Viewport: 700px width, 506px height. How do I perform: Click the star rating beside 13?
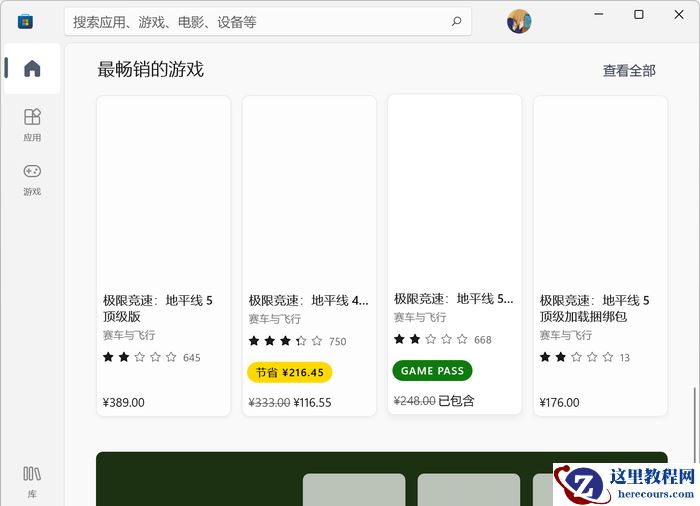[x=576, y=357]
